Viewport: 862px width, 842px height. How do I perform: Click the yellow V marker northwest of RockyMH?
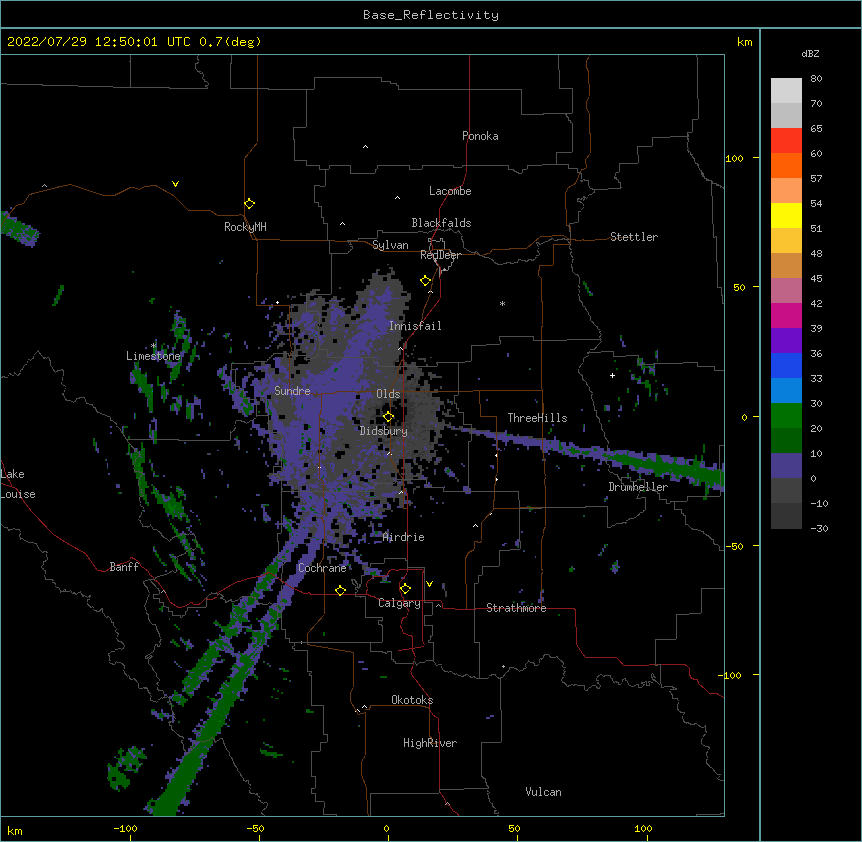tap(175, 184)
